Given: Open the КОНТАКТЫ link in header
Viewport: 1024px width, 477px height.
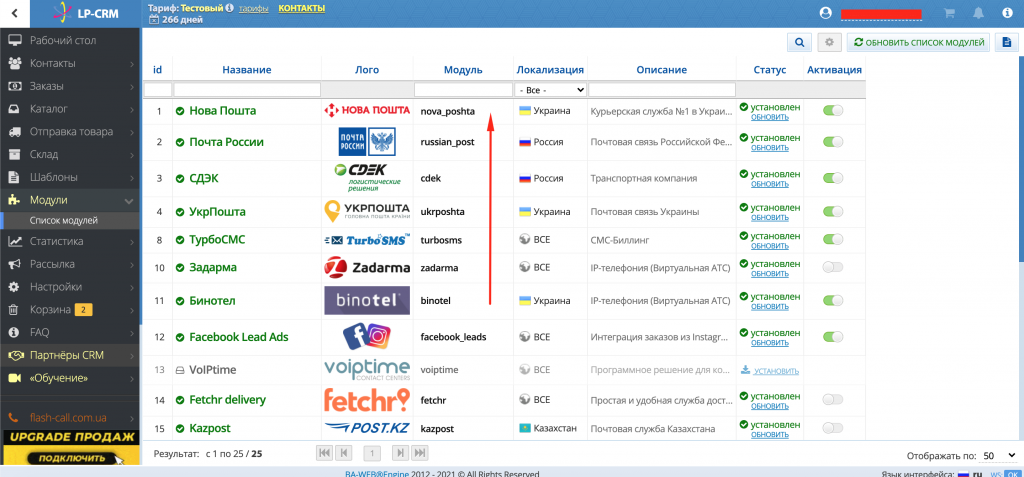Looking at the screenshot, I should click(301, 8).
